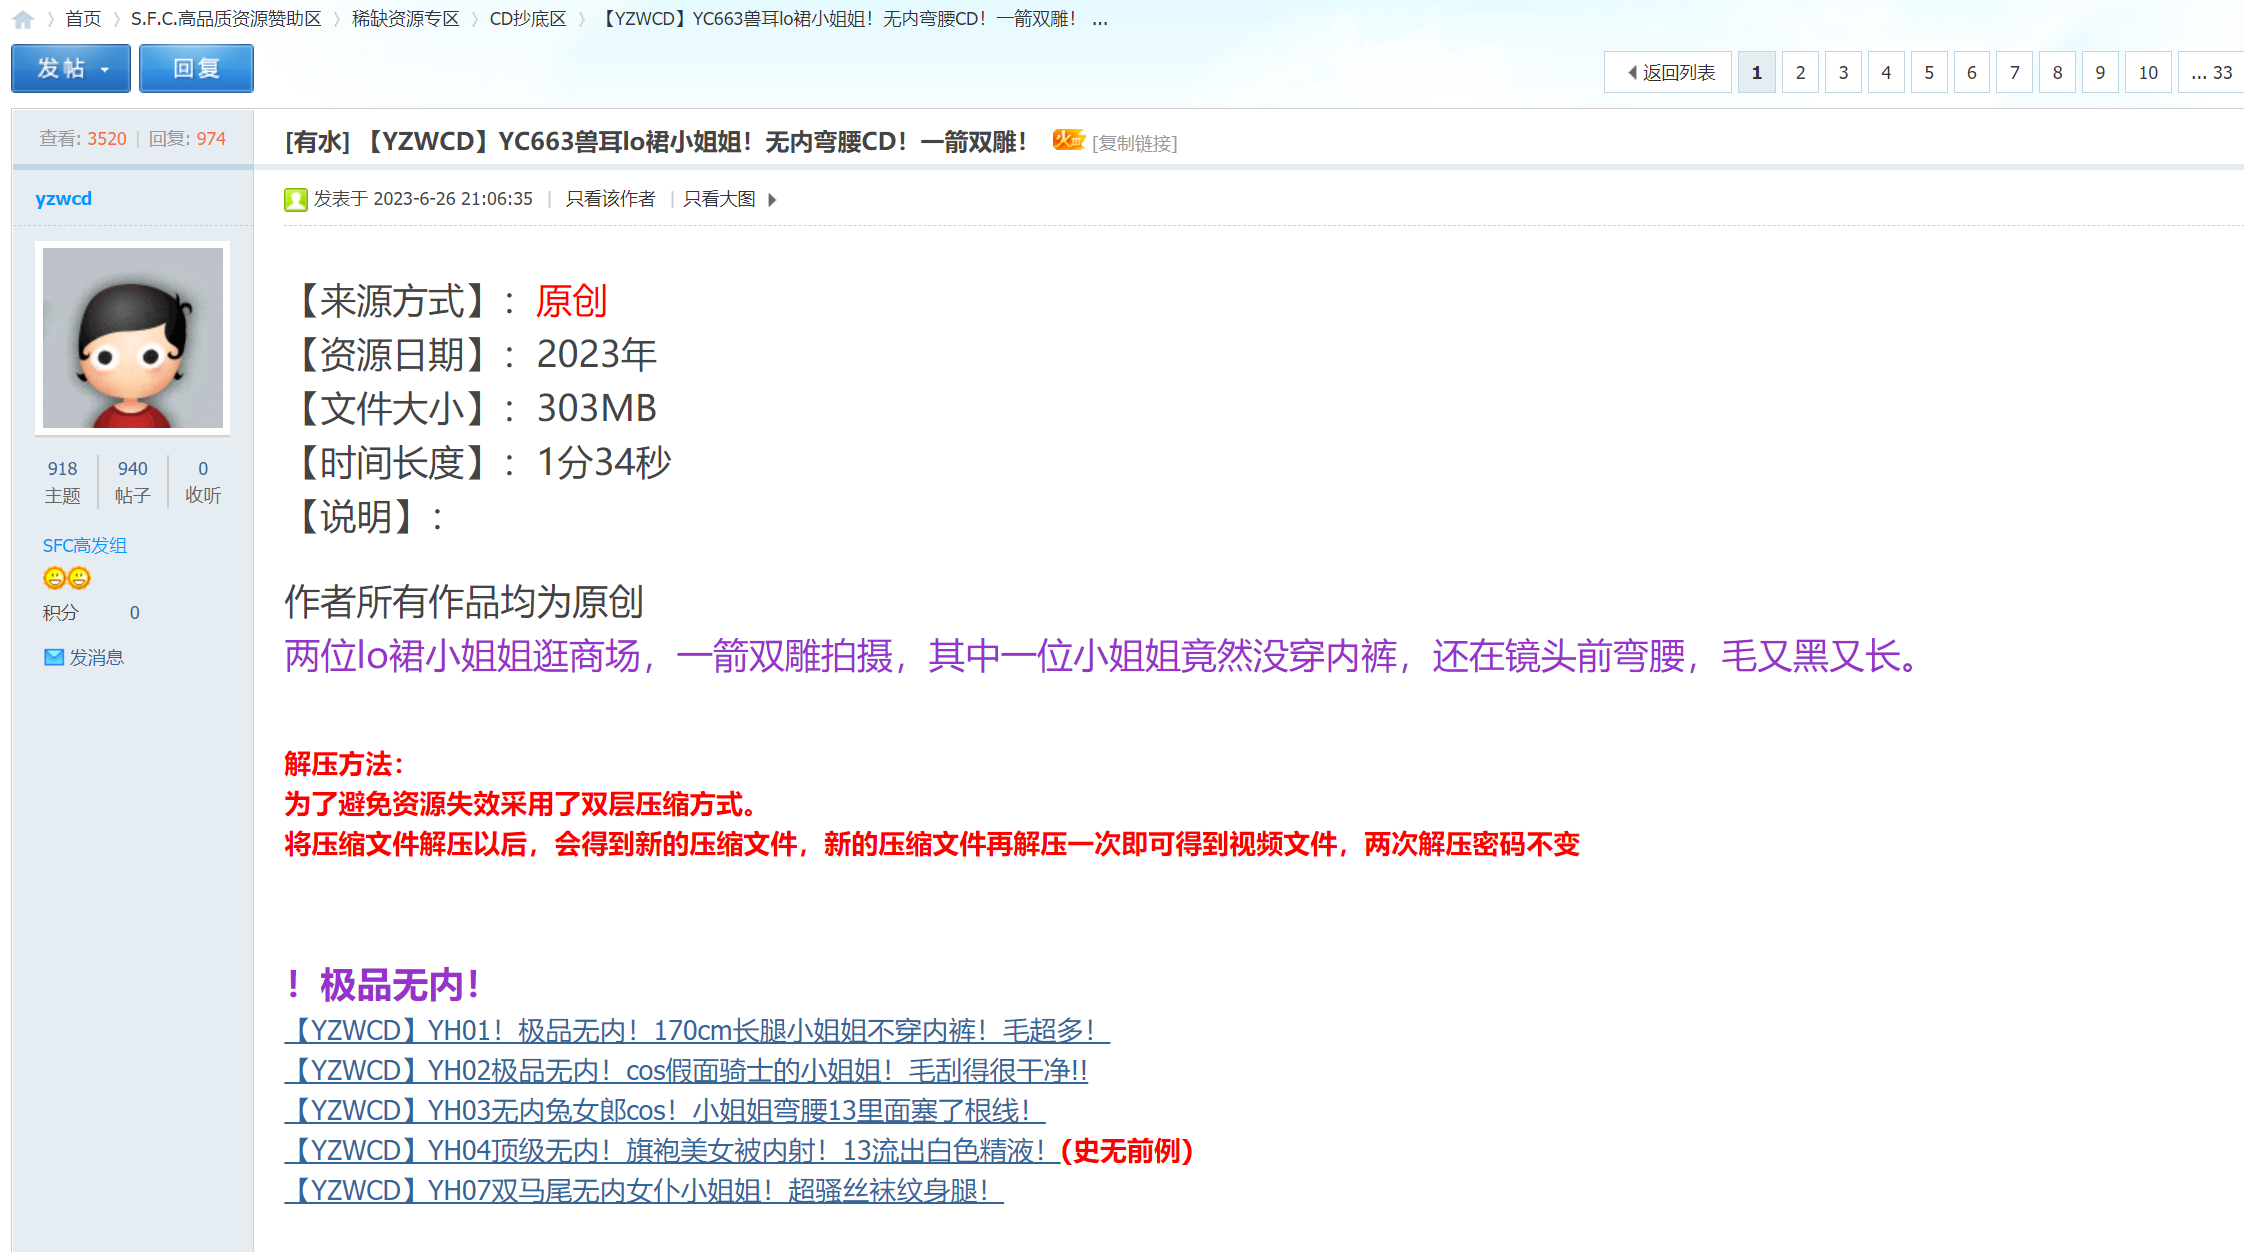Screen dimensions: 2244x1252
Task: Expand the 发帖 dropdown arrow
Action: [105, 70]
